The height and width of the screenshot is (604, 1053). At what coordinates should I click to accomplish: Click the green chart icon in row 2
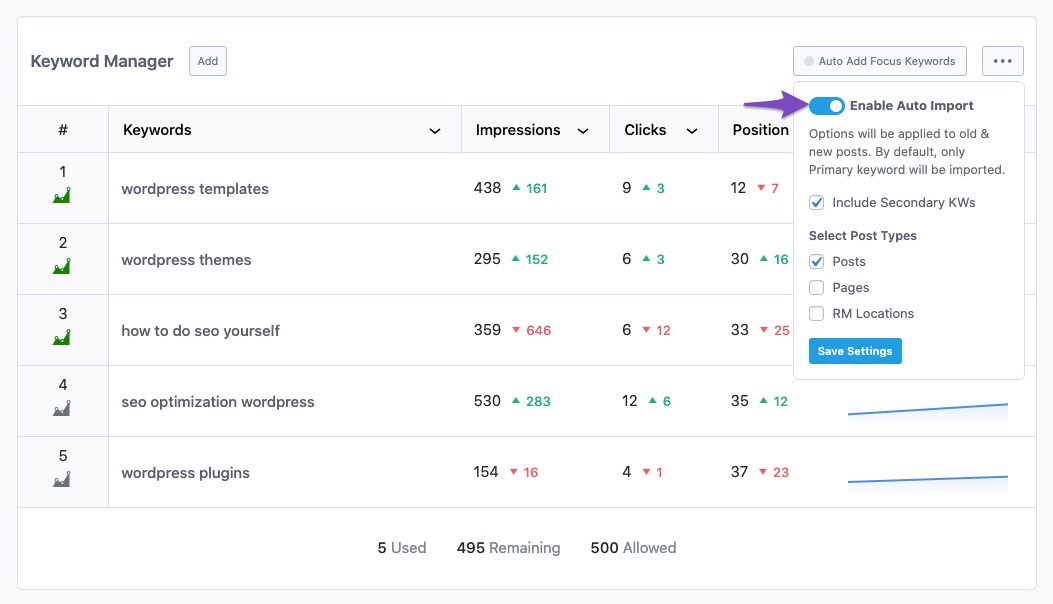[x=62, y=267]
